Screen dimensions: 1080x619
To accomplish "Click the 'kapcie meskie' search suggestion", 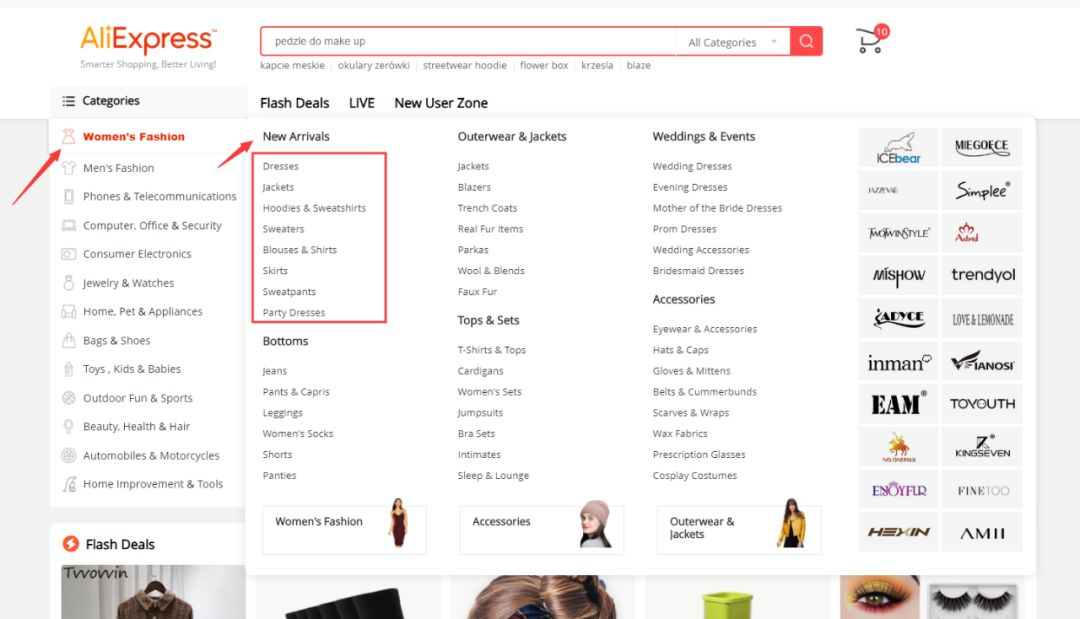I will pyautogui.click(x=292, y=65).
